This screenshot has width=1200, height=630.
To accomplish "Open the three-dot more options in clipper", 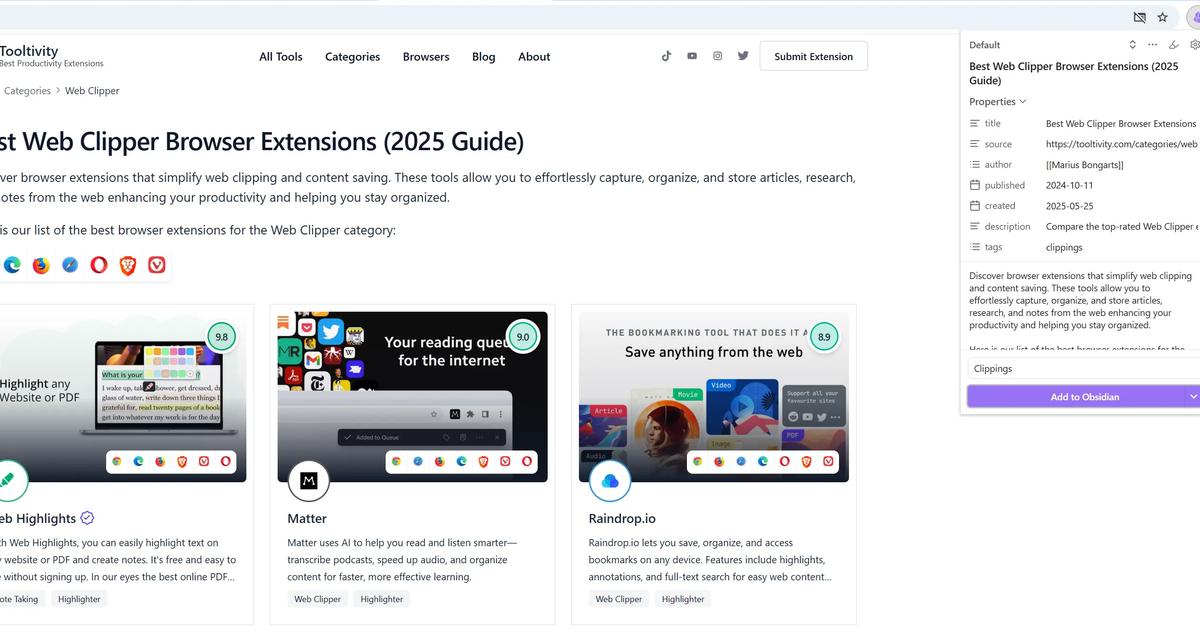I will click(1152, 45).
